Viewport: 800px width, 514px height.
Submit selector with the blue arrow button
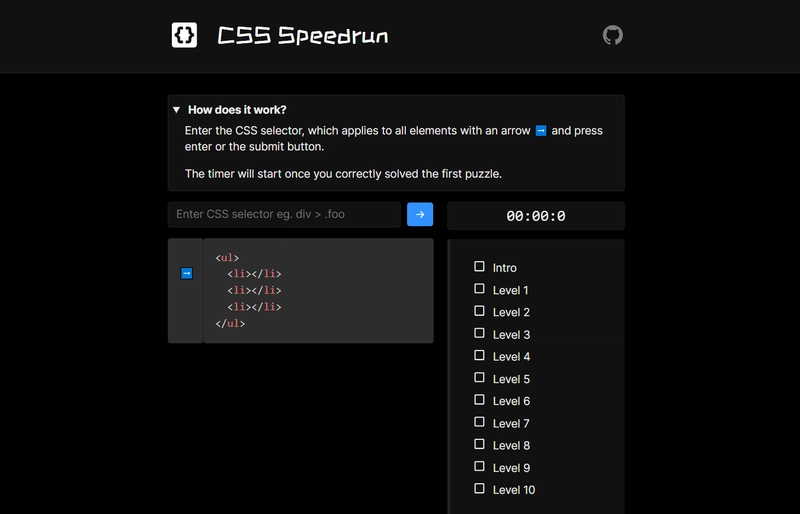click(420, 214)
